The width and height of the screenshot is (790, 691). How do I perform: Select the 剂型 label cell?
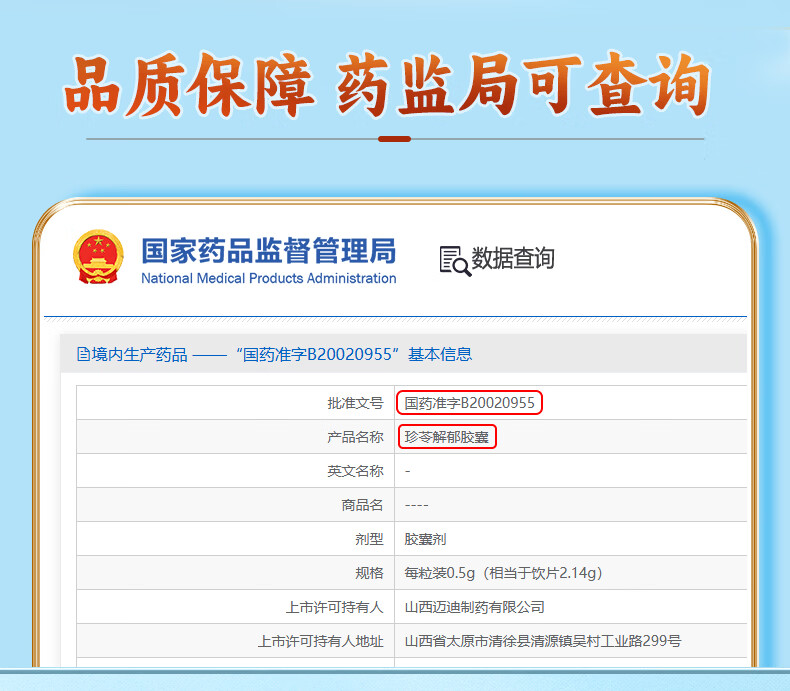(235, 539)
